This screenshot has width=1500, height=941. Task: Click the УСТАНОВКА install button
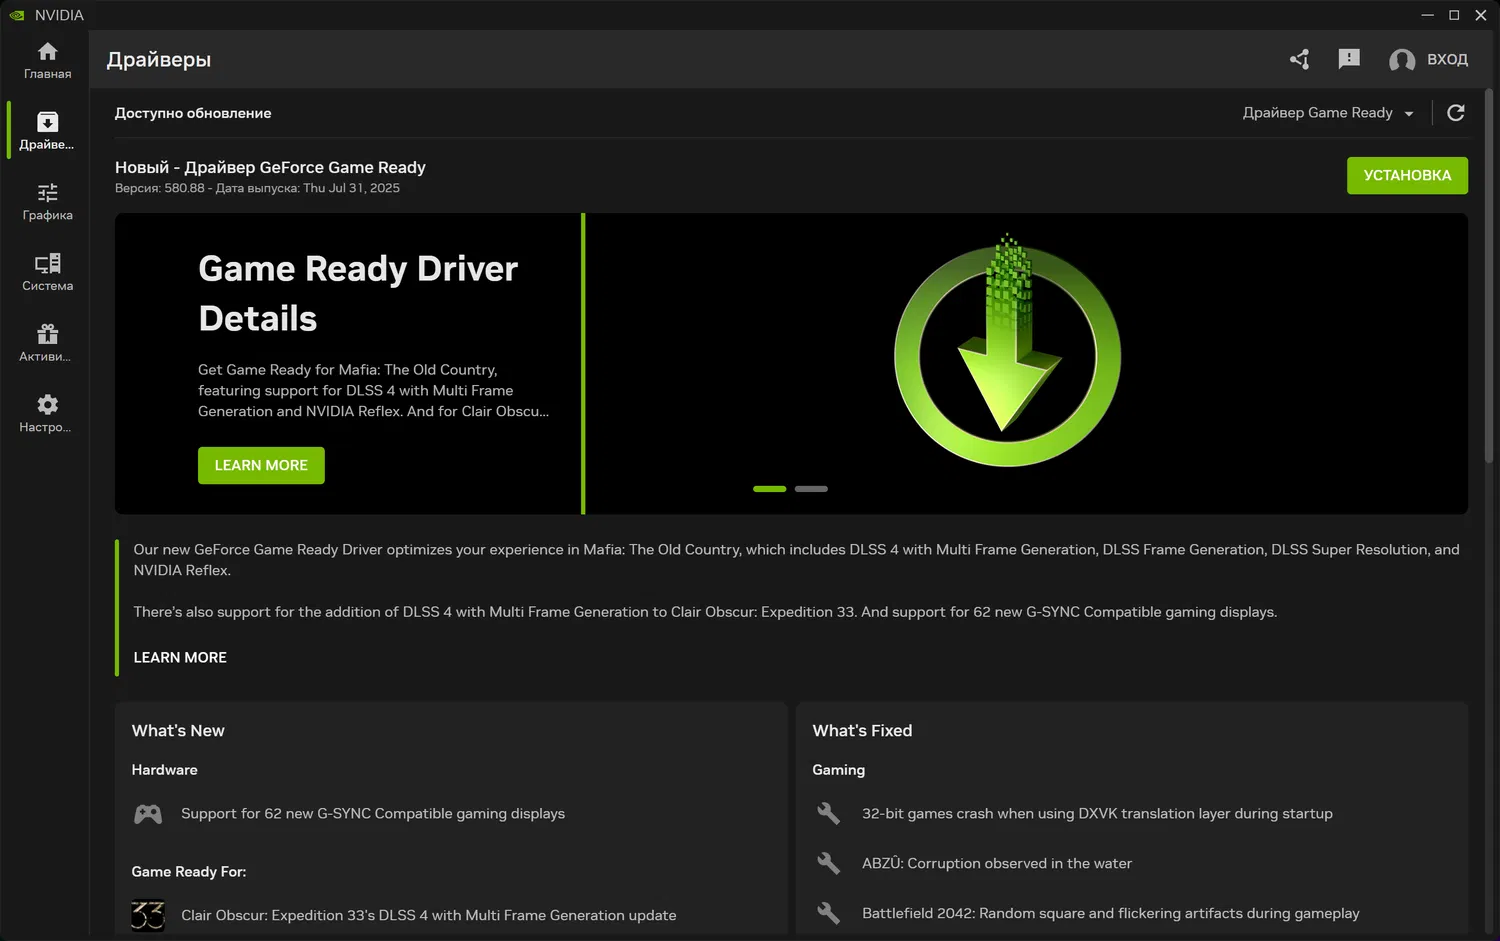click(1407, 175)
